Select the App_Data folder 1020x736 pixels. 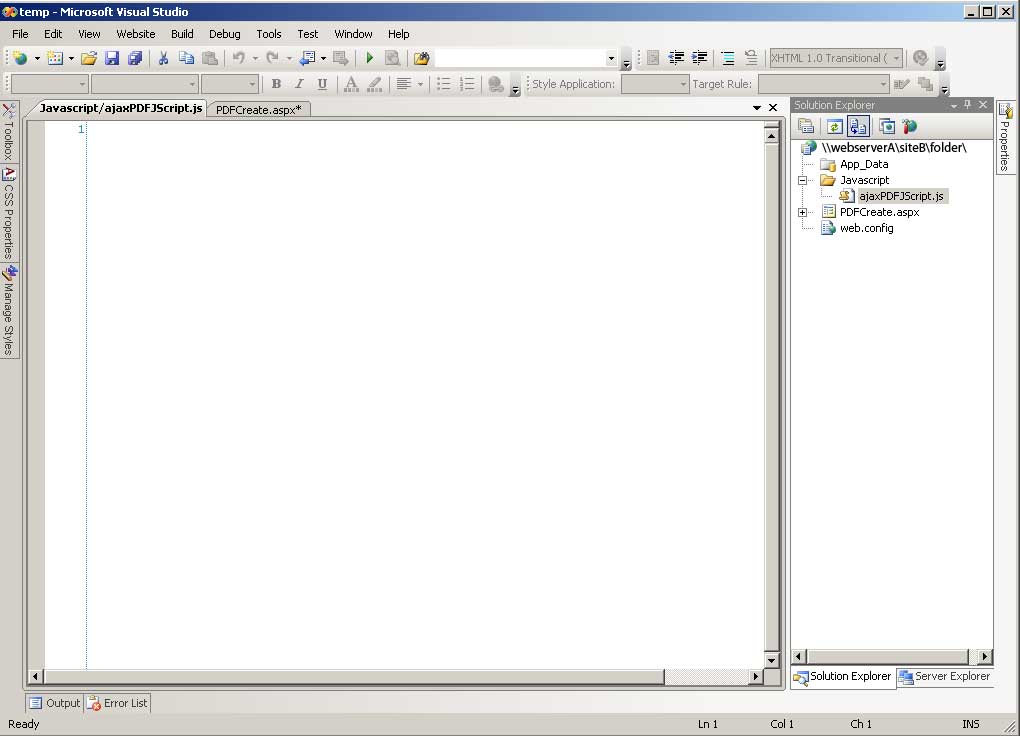coord(864,164)
